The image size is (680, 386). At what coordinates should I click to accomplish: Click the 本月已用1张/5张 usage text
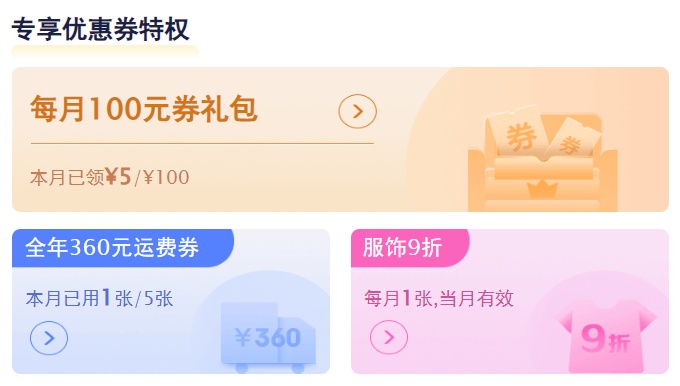[99, 298]
